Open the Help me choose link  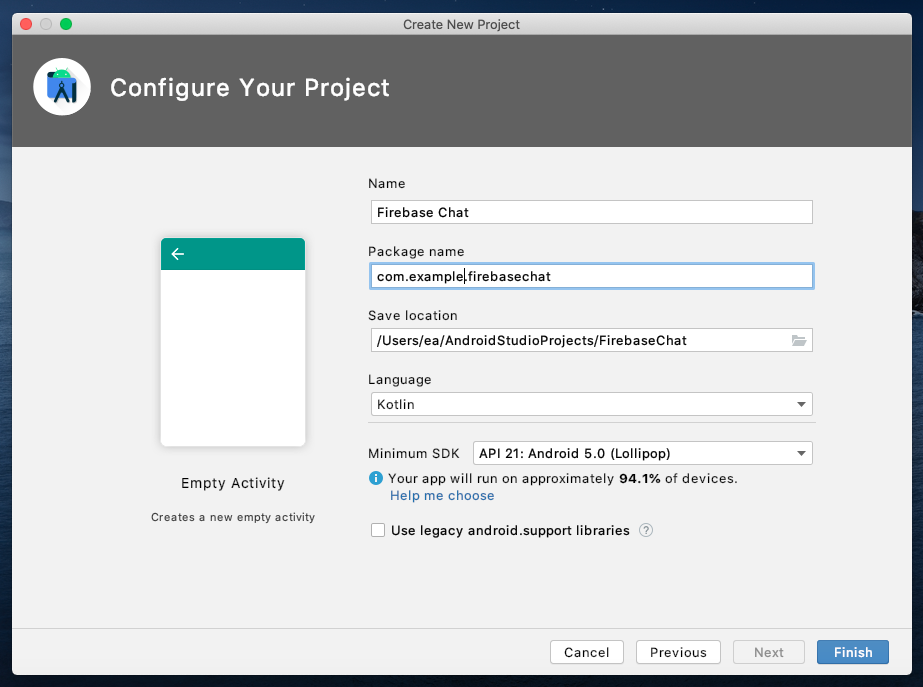(442, 496)
